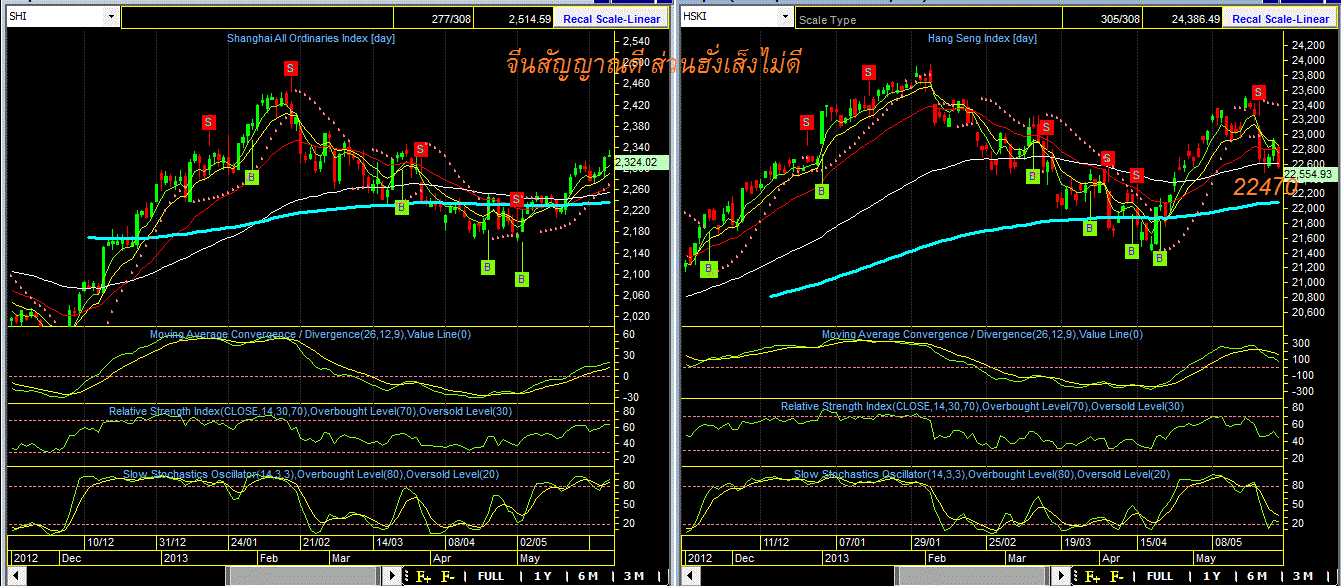Image resolution: width=1341 pixels, height=586 pixels.
Task: Click the 15/04 date label on Hang Seng axis
Action: pos(1153,541)
